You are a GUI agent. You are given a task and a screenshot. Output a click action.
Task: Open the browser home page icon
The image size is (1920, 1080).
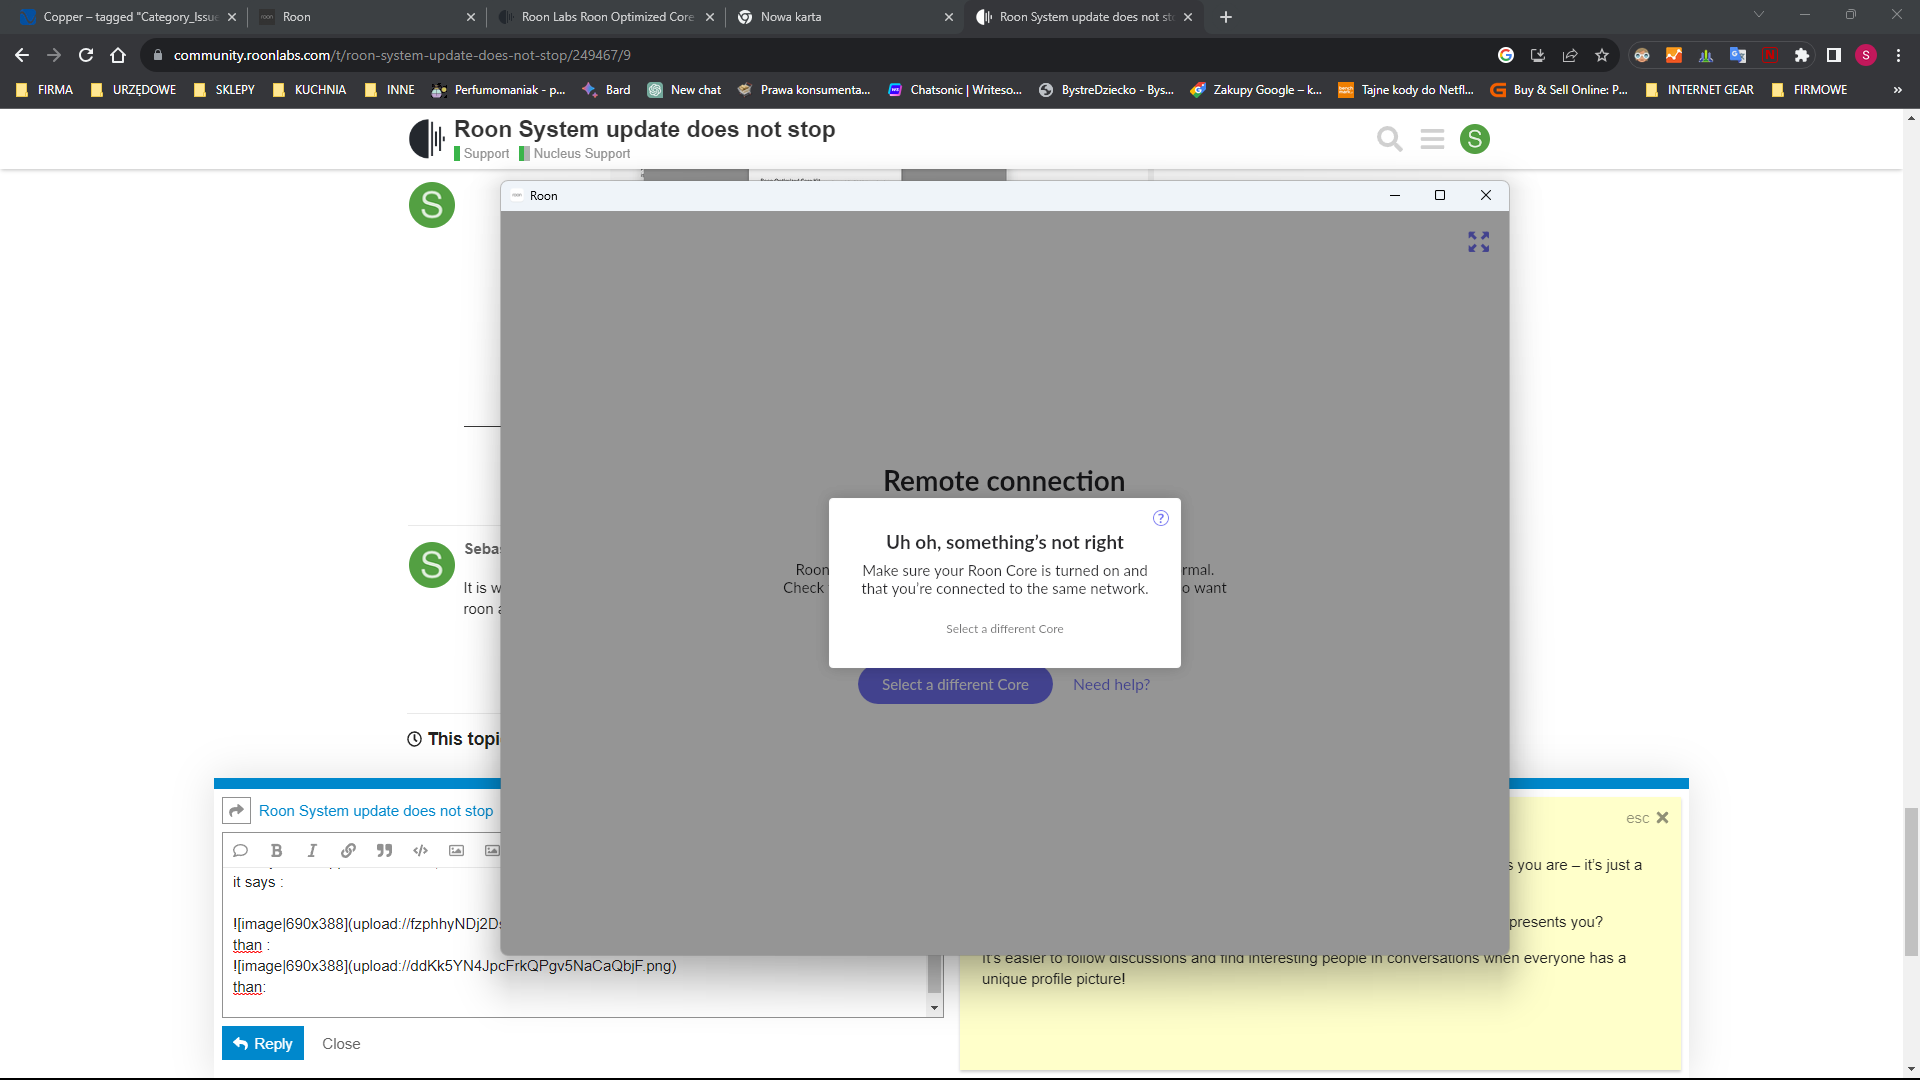click(x=118, y=55)
